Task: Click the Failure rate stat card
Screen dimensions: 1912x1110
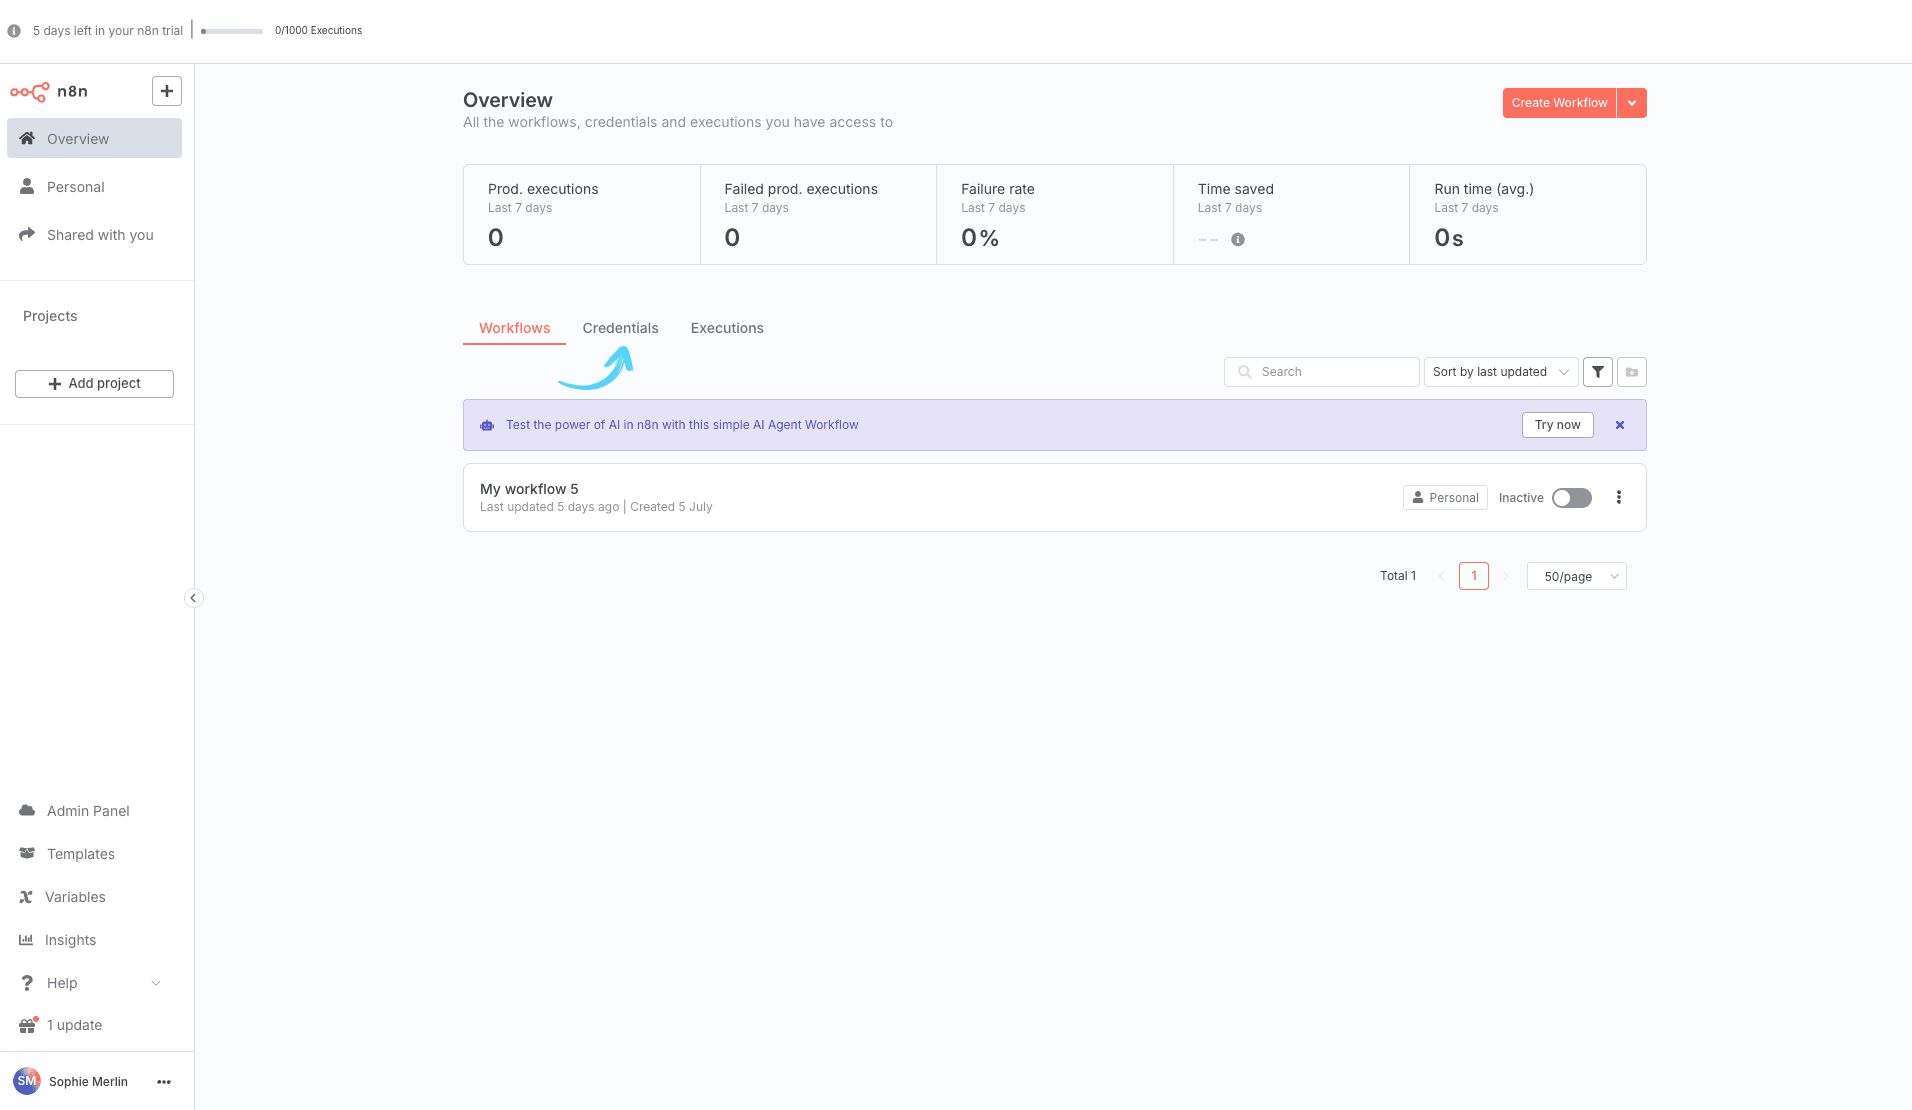Action: 1055,215
